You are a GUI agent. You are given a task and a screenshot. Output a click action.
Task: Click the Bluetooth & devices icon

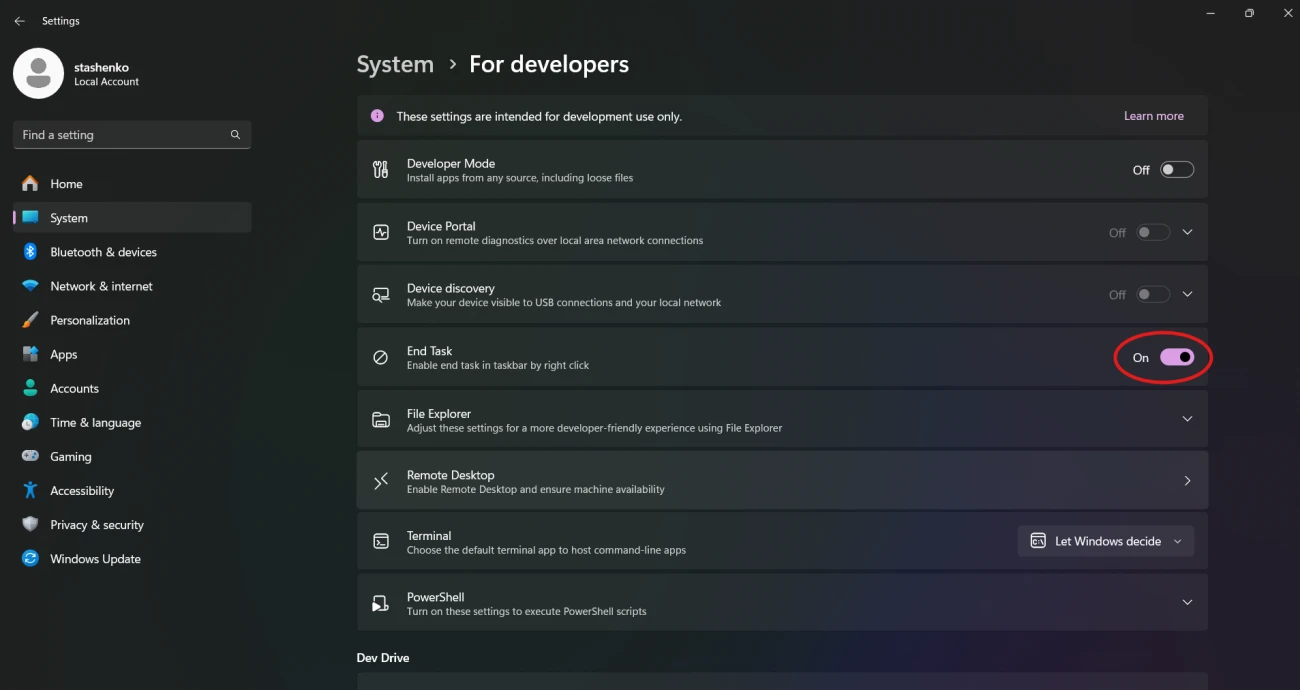click(x=30, y=252)
